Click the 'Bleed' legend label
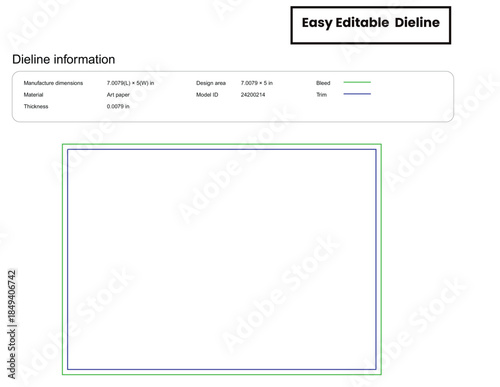500x387 pixels. point(323,83)
